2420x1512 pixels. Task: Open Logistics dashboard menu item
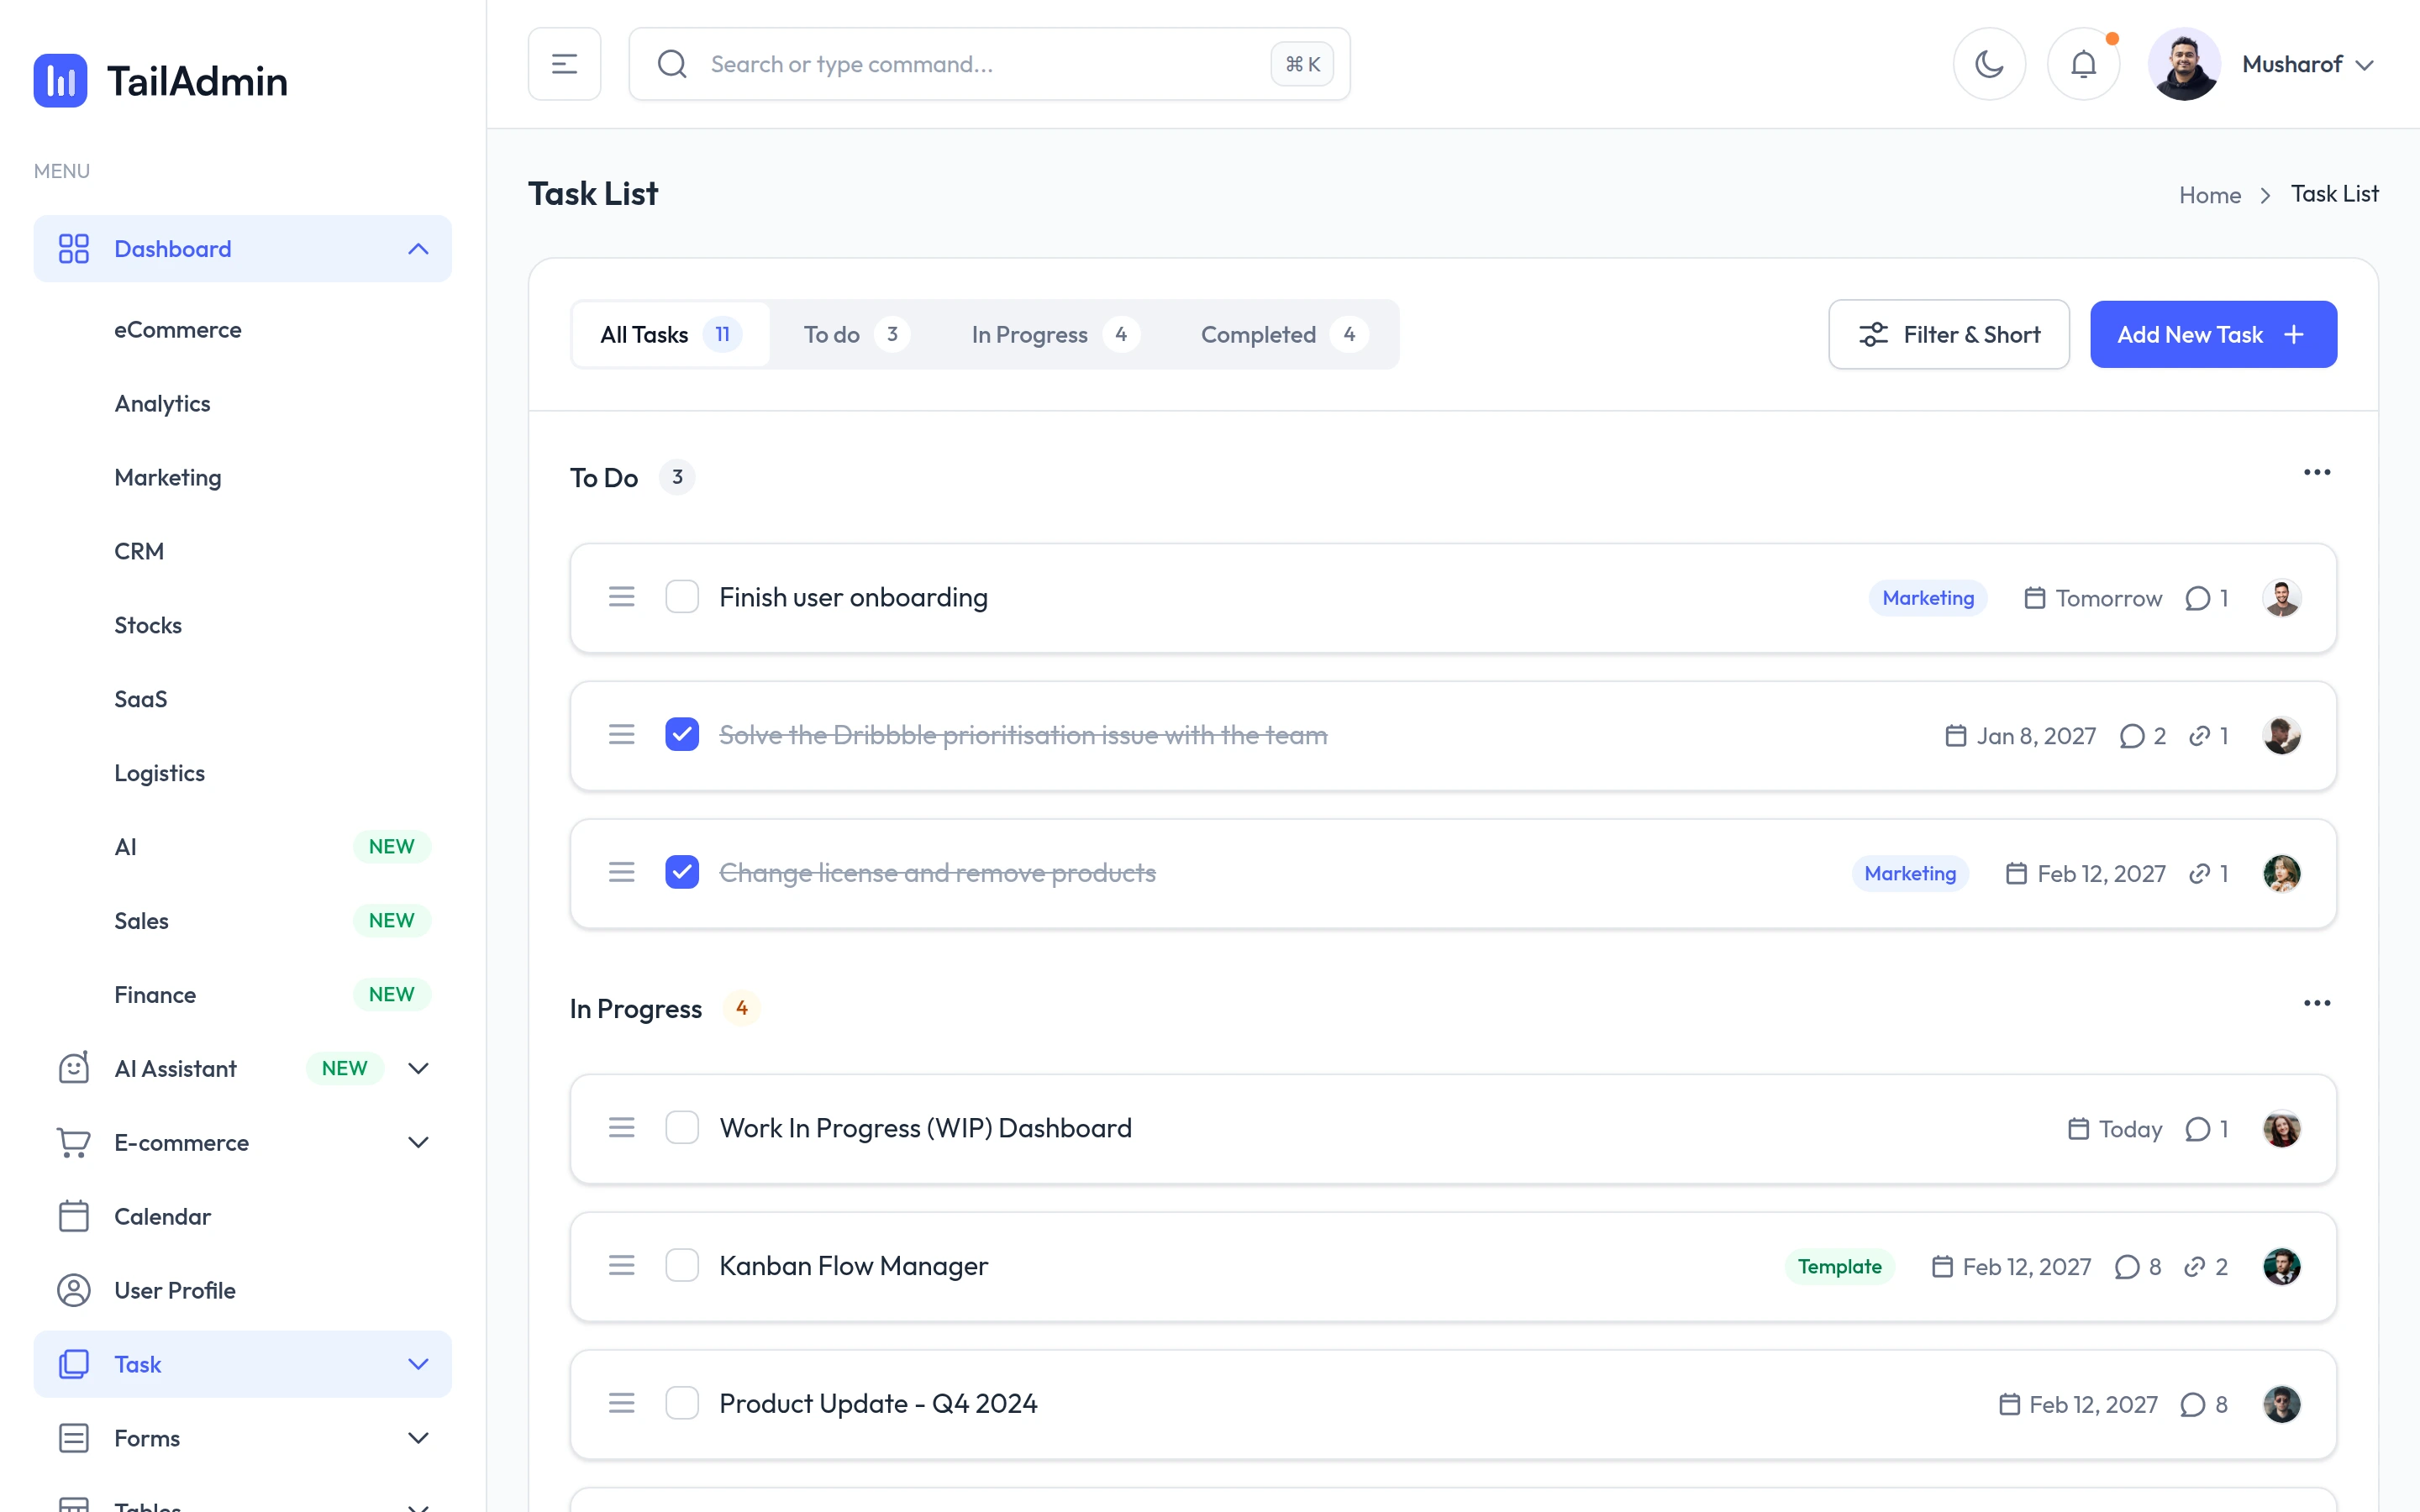coord(160,774)
